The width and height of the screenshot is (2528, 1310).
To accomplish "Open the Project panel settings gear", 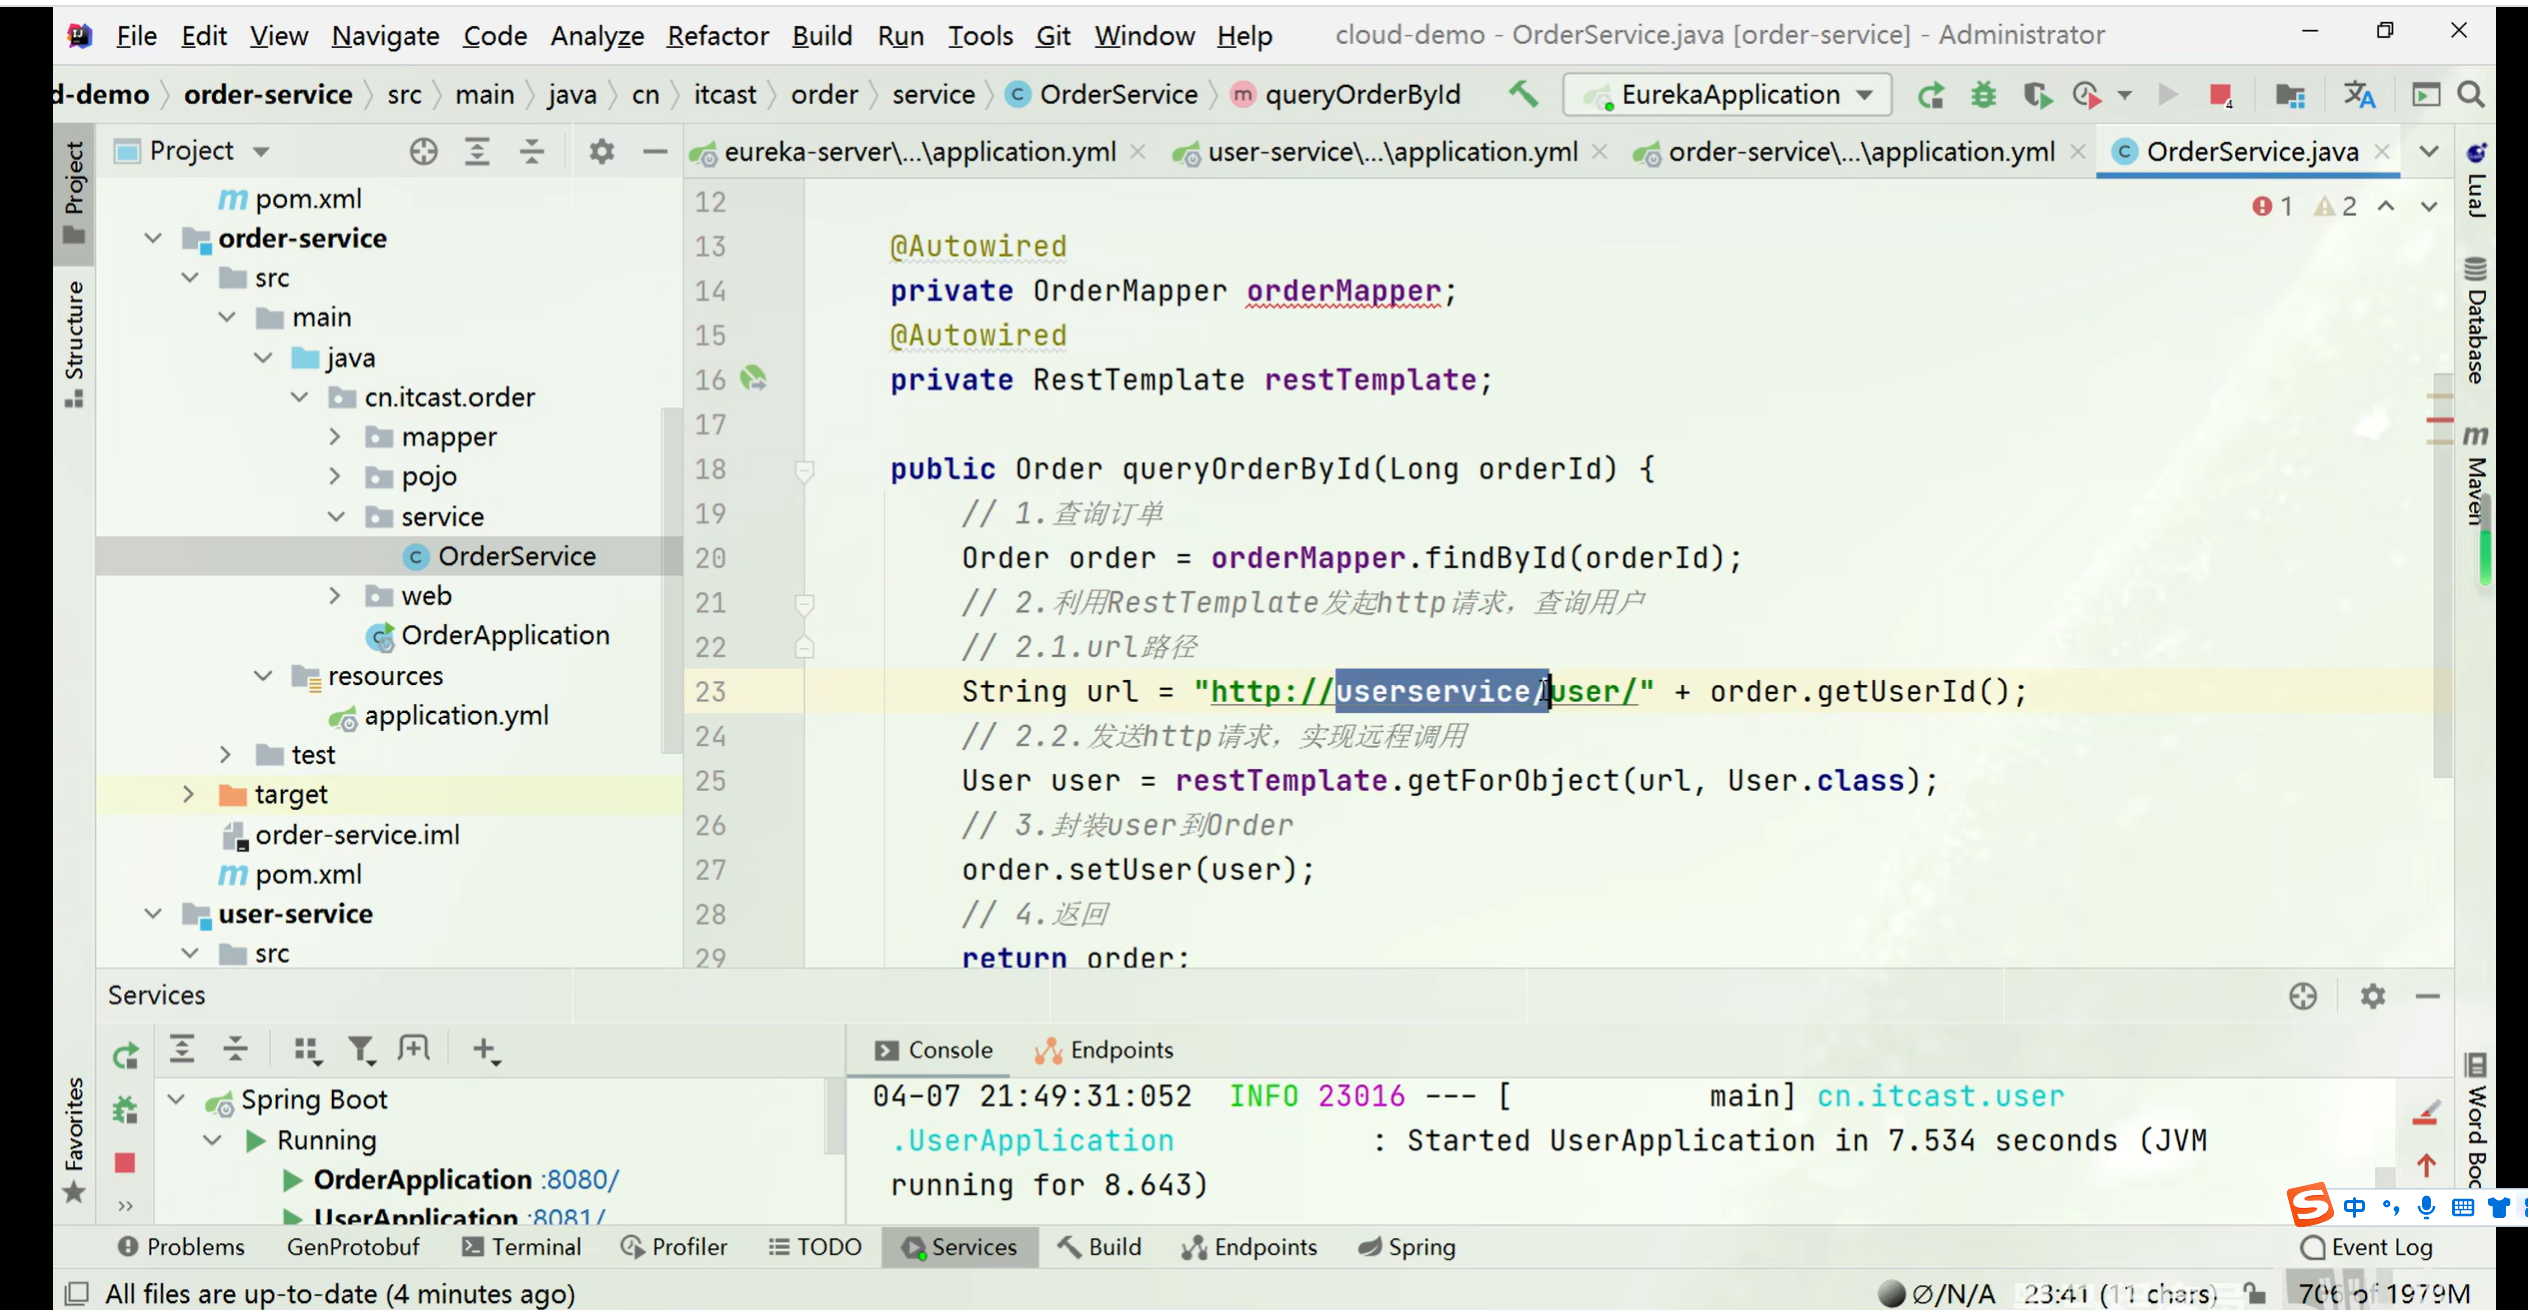I will point(601,152).
